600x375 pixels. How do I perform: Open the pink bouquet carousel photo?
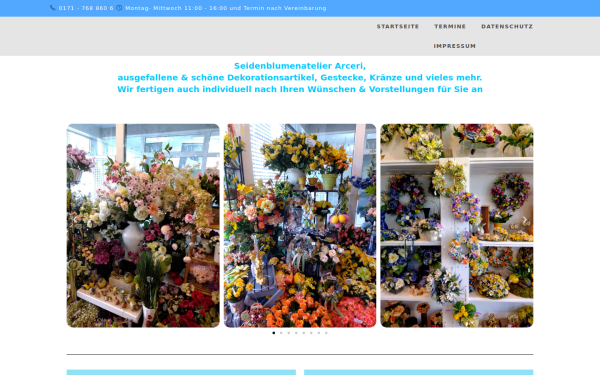pyautogui.click(x=143, y=225)
